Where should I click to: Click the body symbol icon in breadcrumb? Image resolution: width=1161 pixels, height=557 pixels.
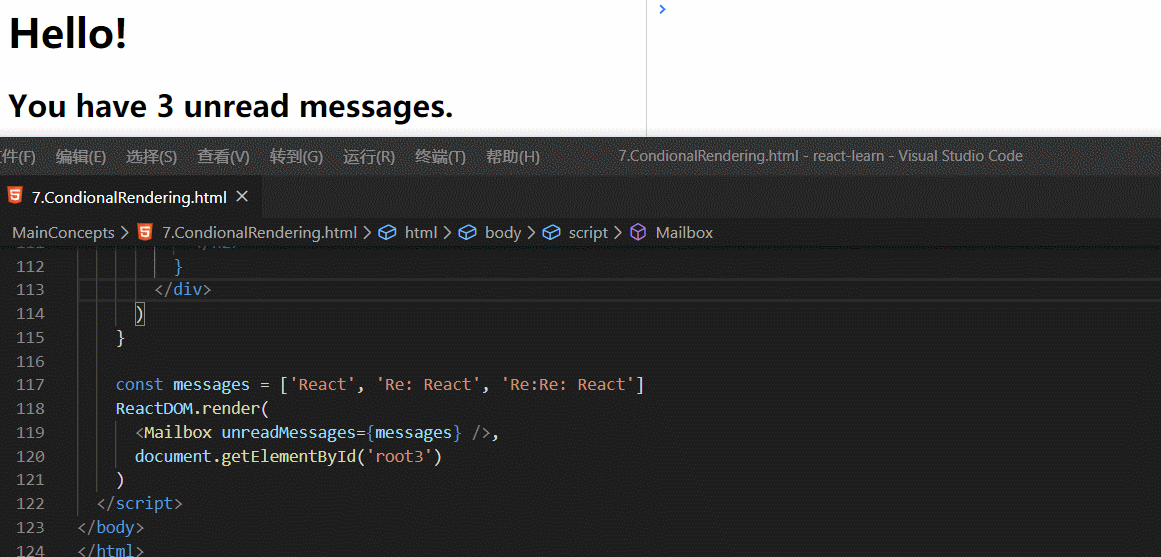(467, 233)
